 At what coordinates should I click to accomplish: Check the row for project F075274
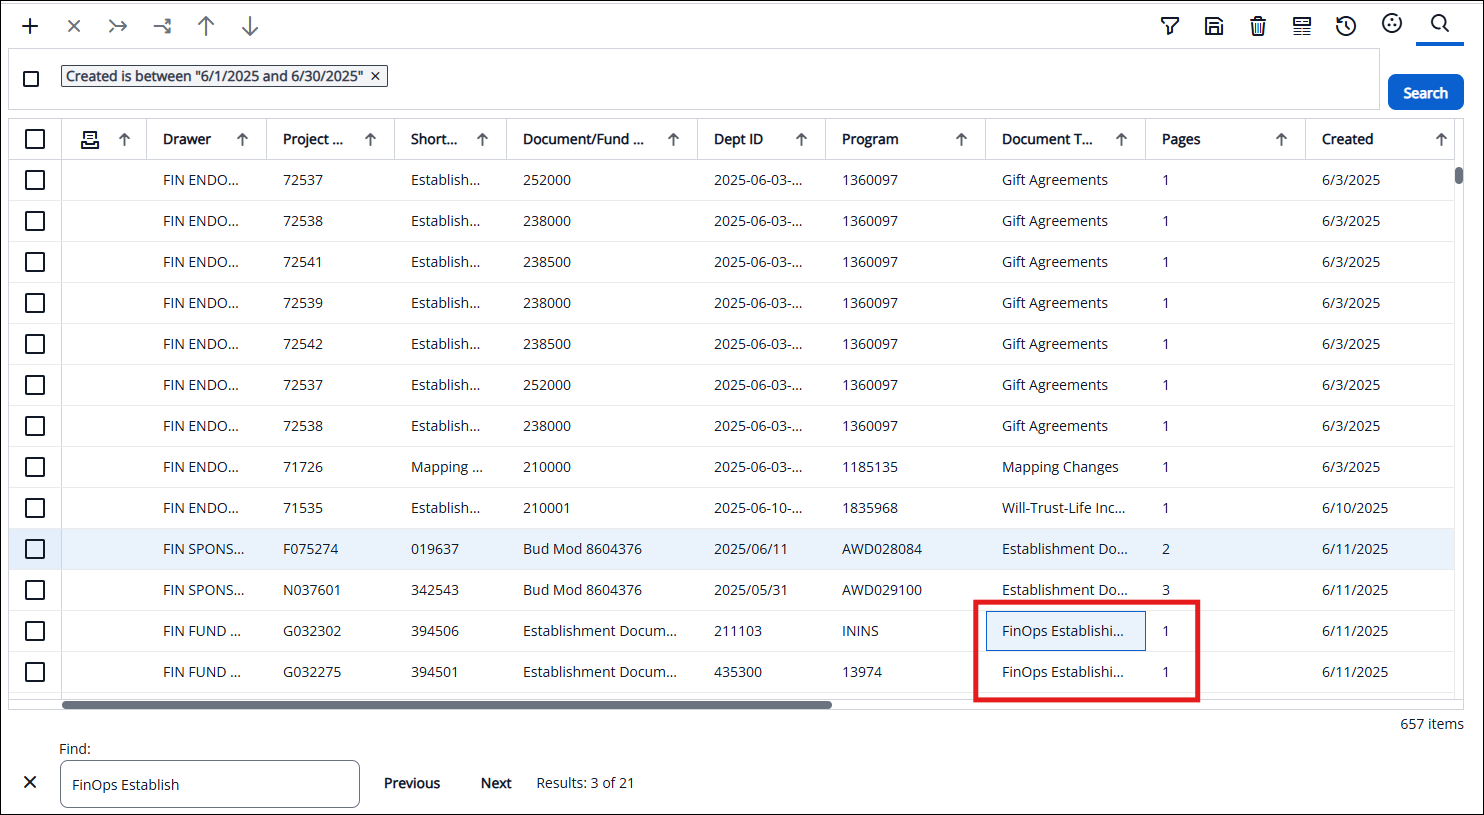pyautogui.click(x=35, y=549)
